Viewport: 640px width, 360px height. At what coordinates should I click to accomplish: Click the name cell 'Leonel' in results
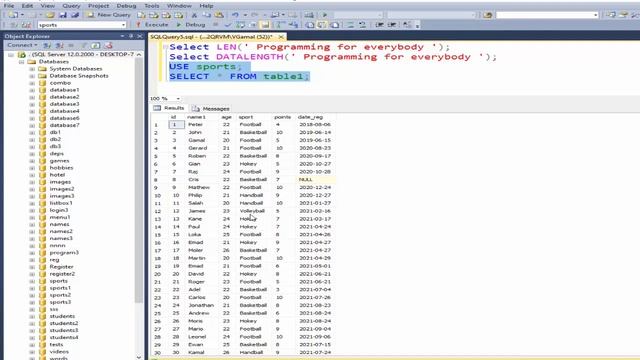point(197,337)
